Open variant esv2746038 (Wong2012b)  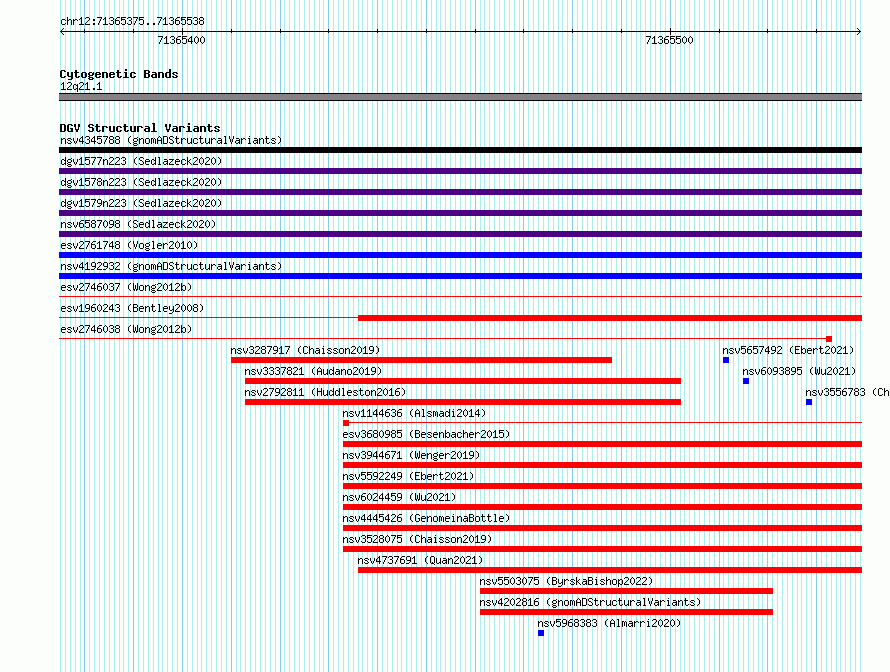(x=126, y=329)
